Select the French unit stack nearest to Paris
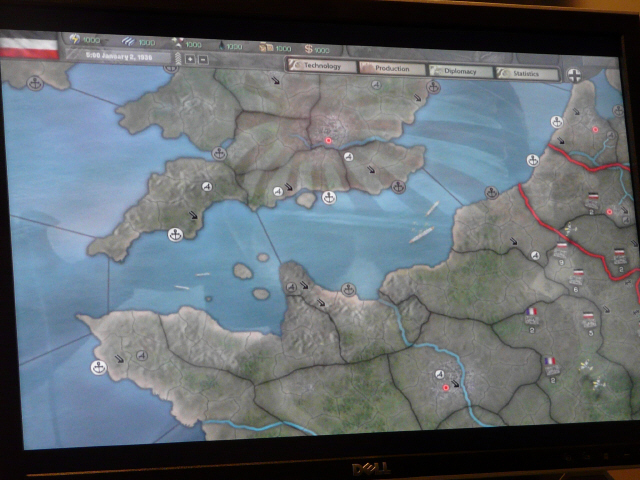 click(551, 369)
